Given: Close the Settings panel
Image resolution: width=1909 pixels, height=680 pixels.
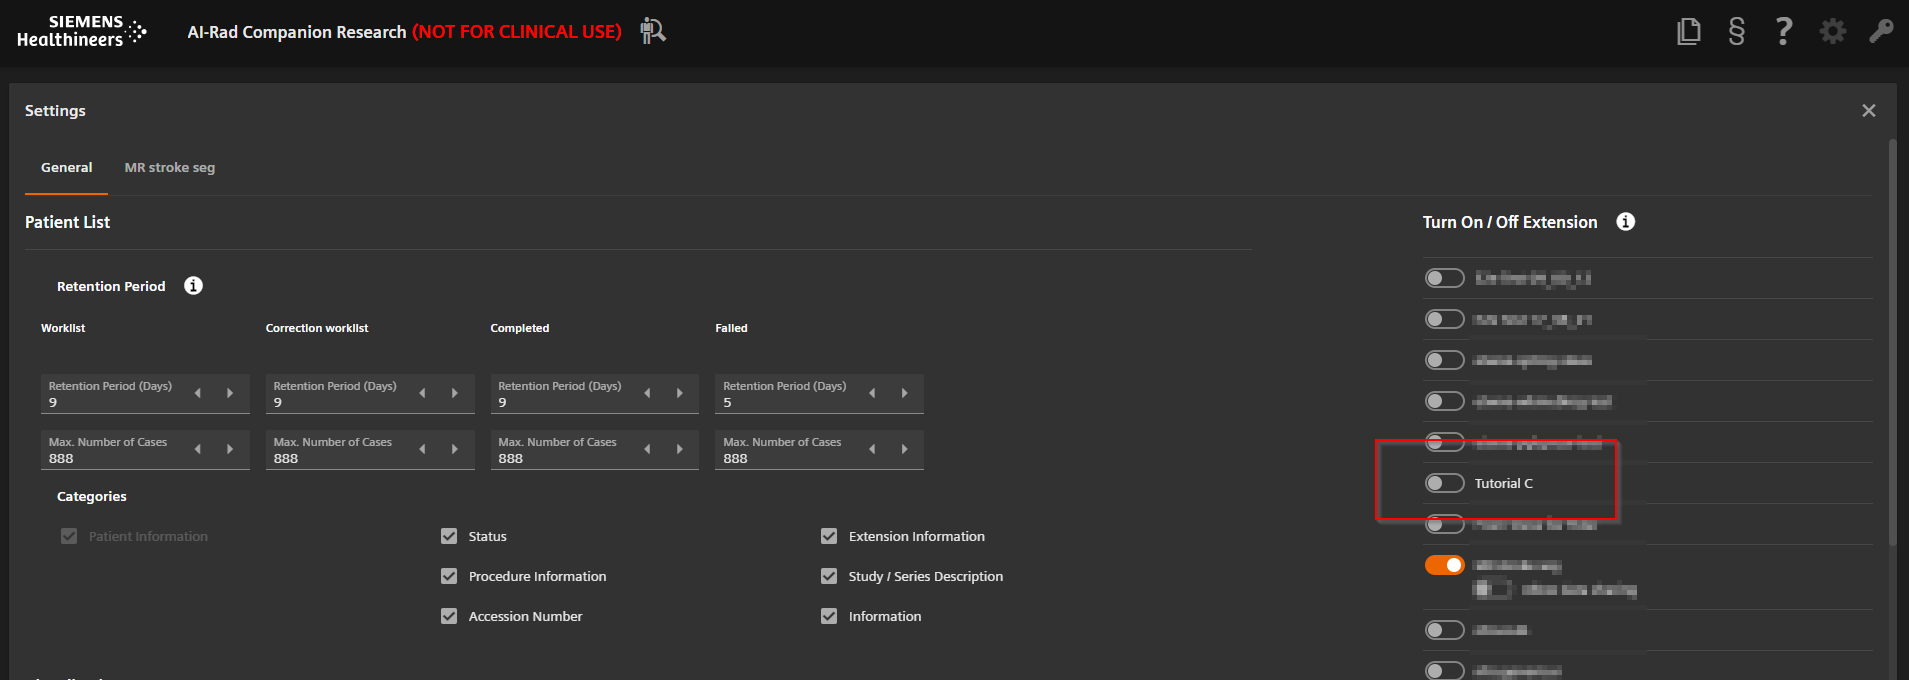Looking at the screenshot, I should (1868, 111).
